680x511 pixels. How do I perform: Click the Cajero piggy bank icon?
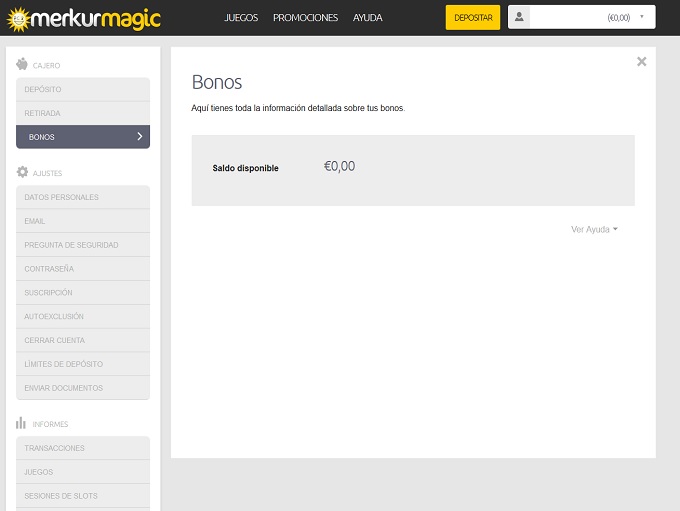(x=22, y=65)
